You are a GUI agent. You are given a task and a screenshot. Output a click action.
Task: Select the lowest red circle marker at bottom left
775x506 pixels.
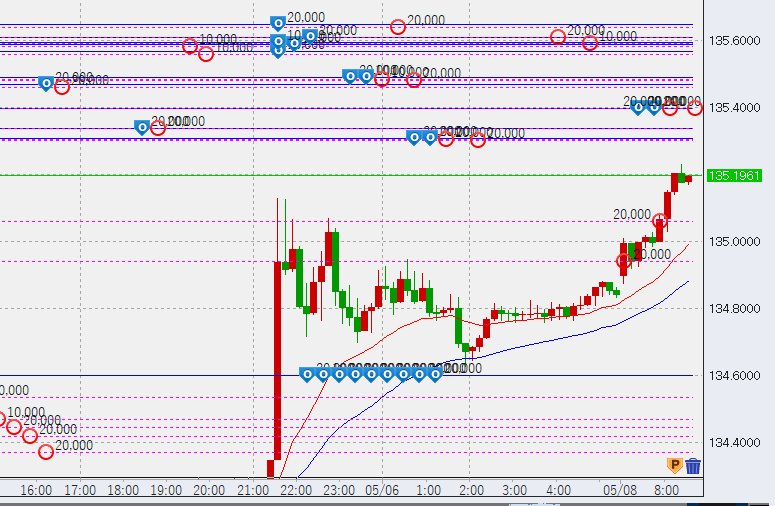click(x=46, y=452)
